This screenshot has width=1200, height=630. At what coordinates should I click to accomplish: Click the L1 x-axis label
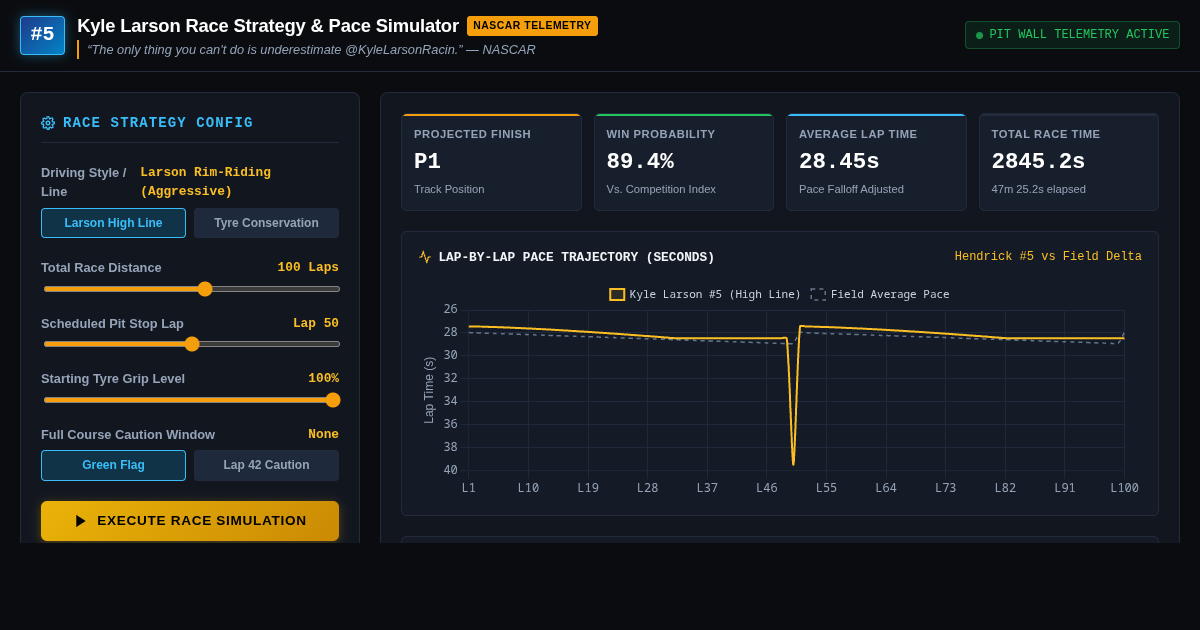coord(469,488)
